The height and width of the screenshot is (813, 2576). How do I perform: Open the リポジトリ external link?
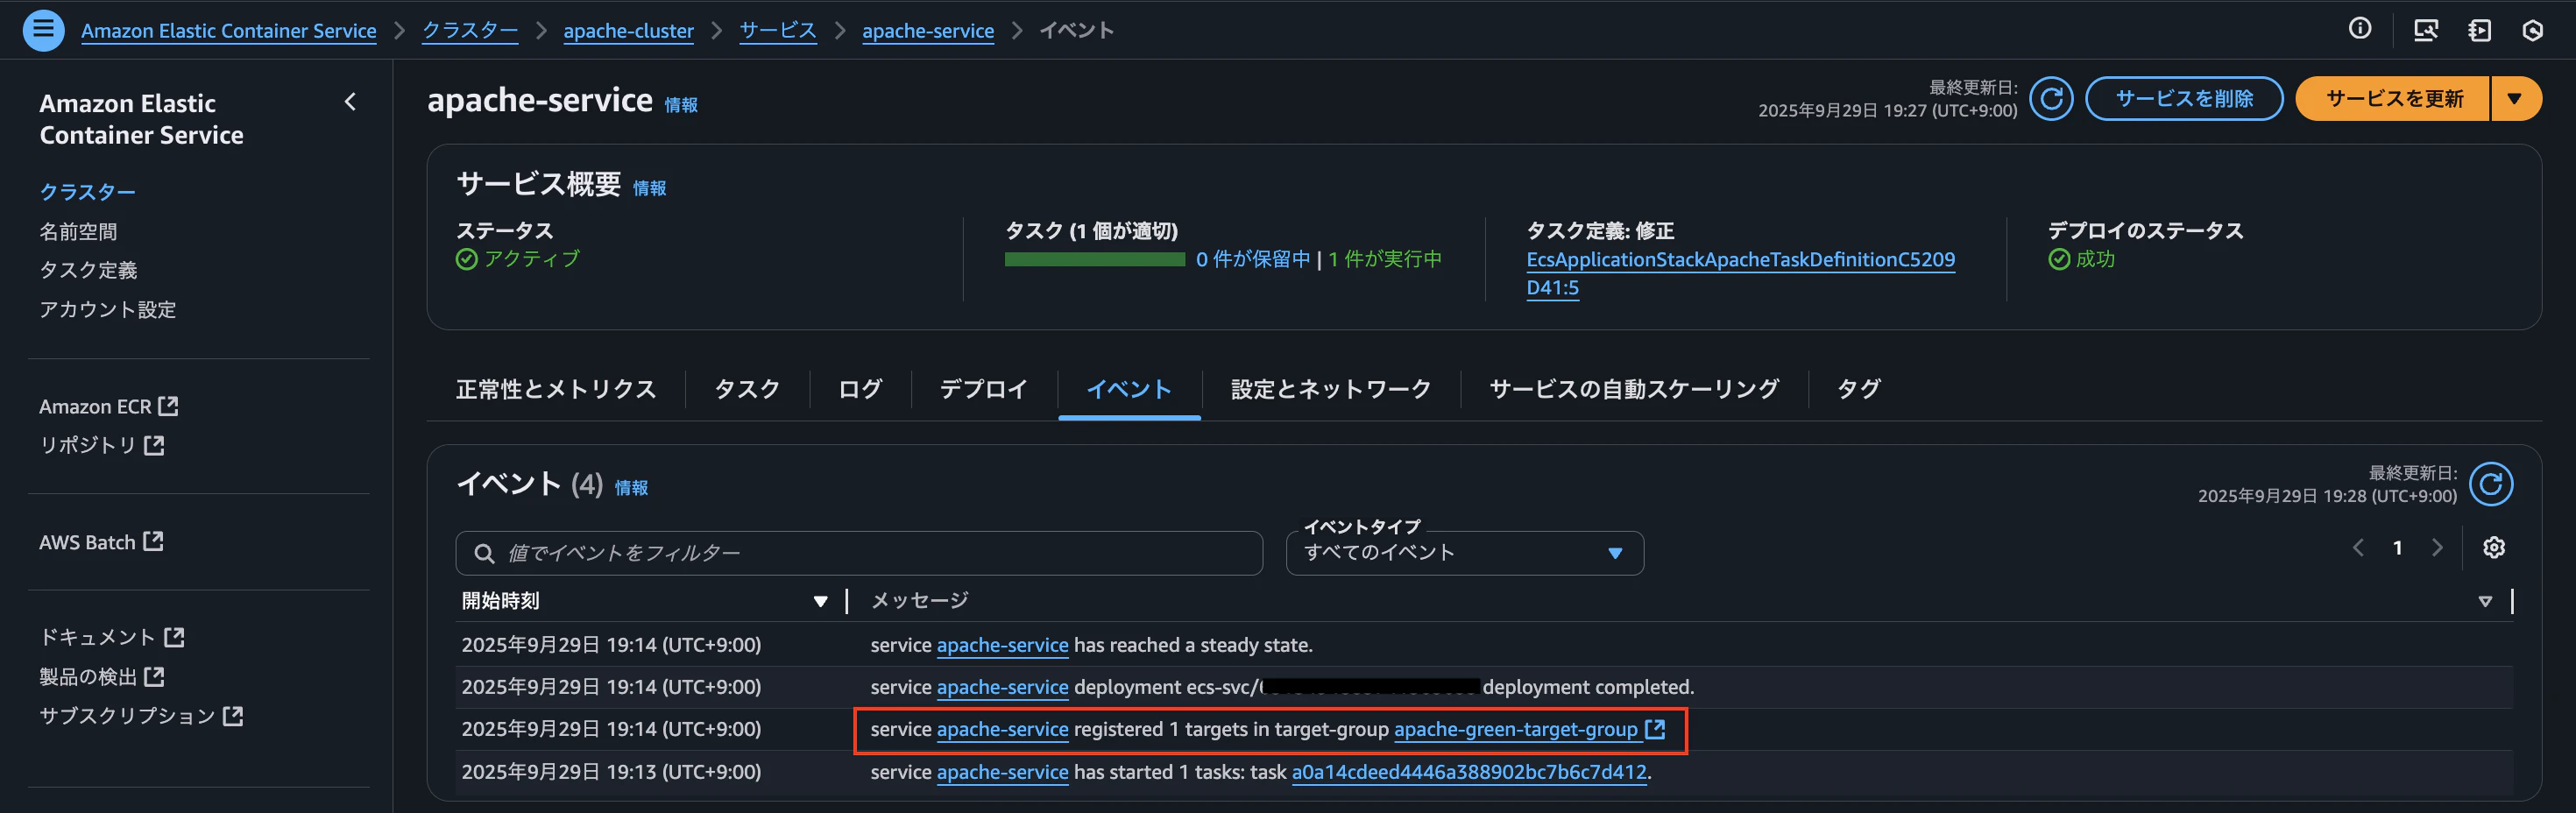(x=101, y=445)
